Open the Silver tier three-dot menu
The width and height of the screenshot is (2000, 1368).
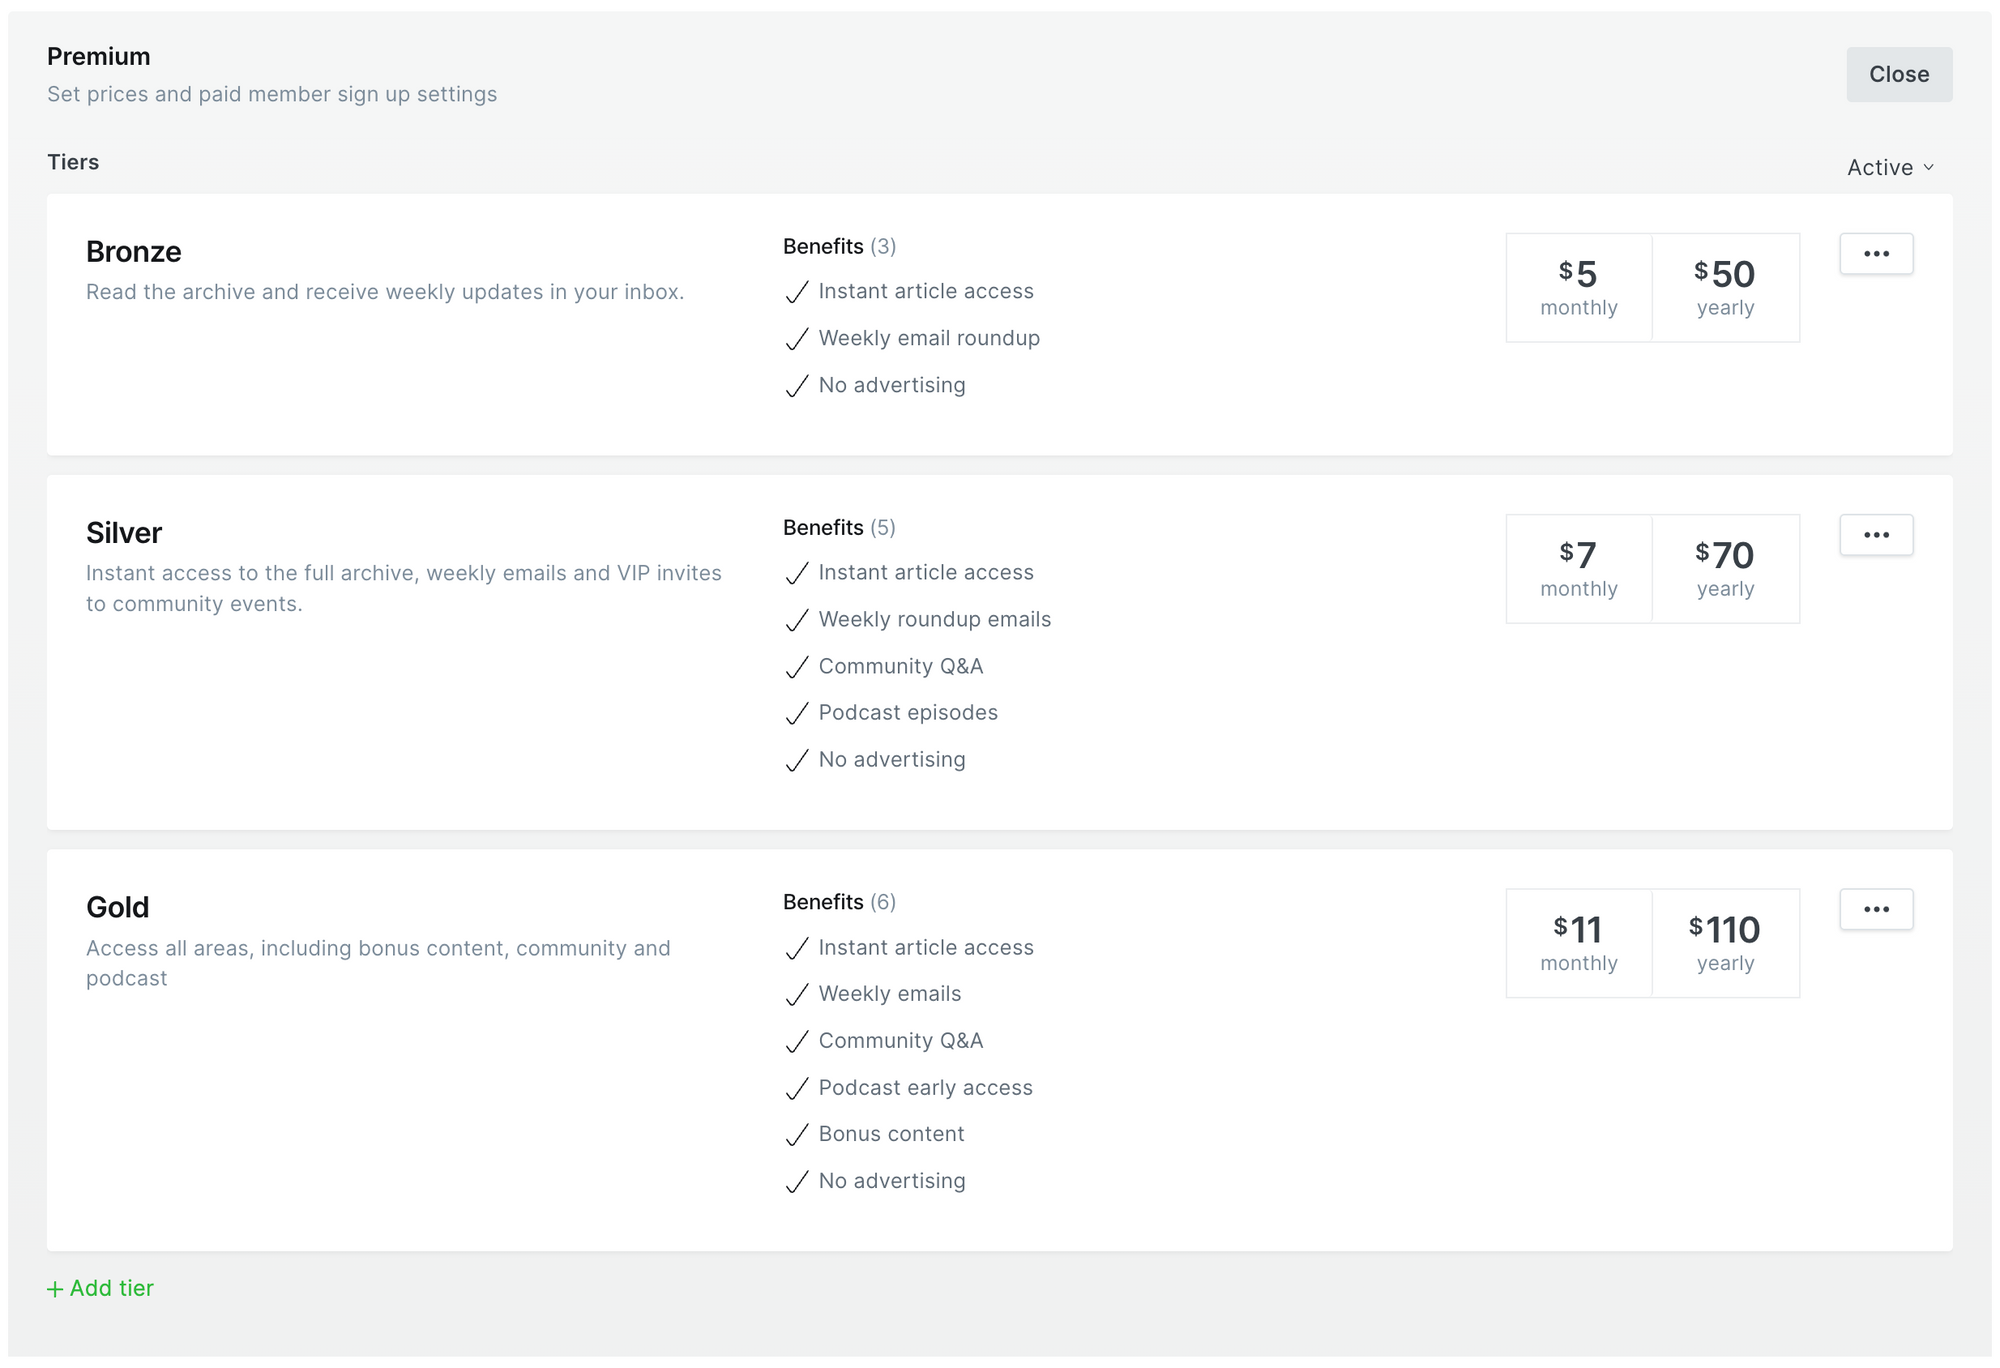pyautogui.click(x=1876, y=535)
